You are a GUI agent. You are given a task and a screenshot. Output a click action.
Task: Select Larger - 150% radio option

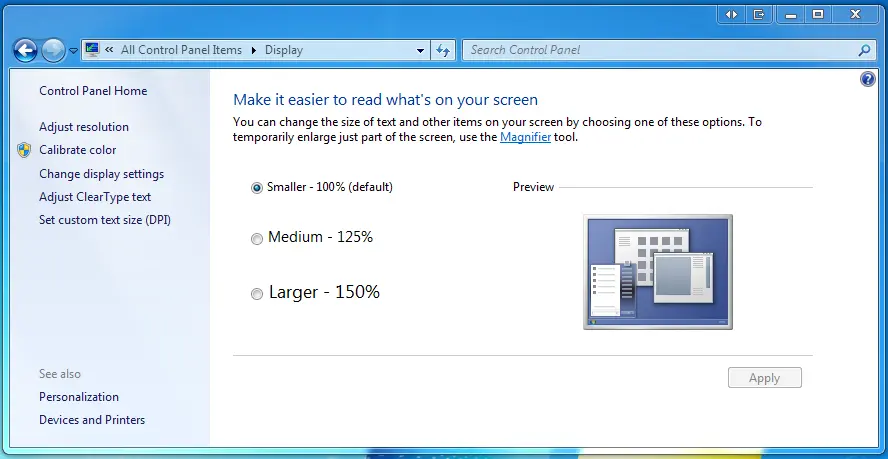click(257, 293)
